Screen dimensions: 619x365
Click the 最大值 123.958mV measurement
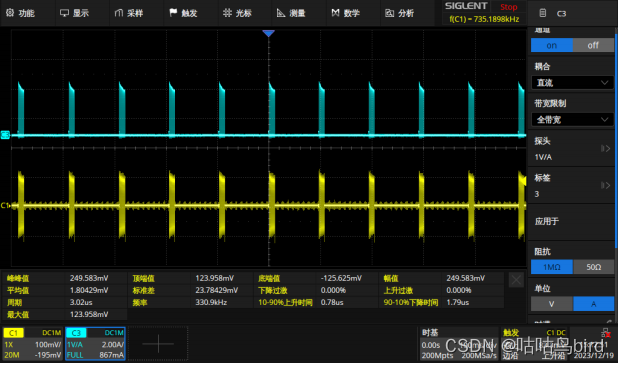[x=65, y=314]
